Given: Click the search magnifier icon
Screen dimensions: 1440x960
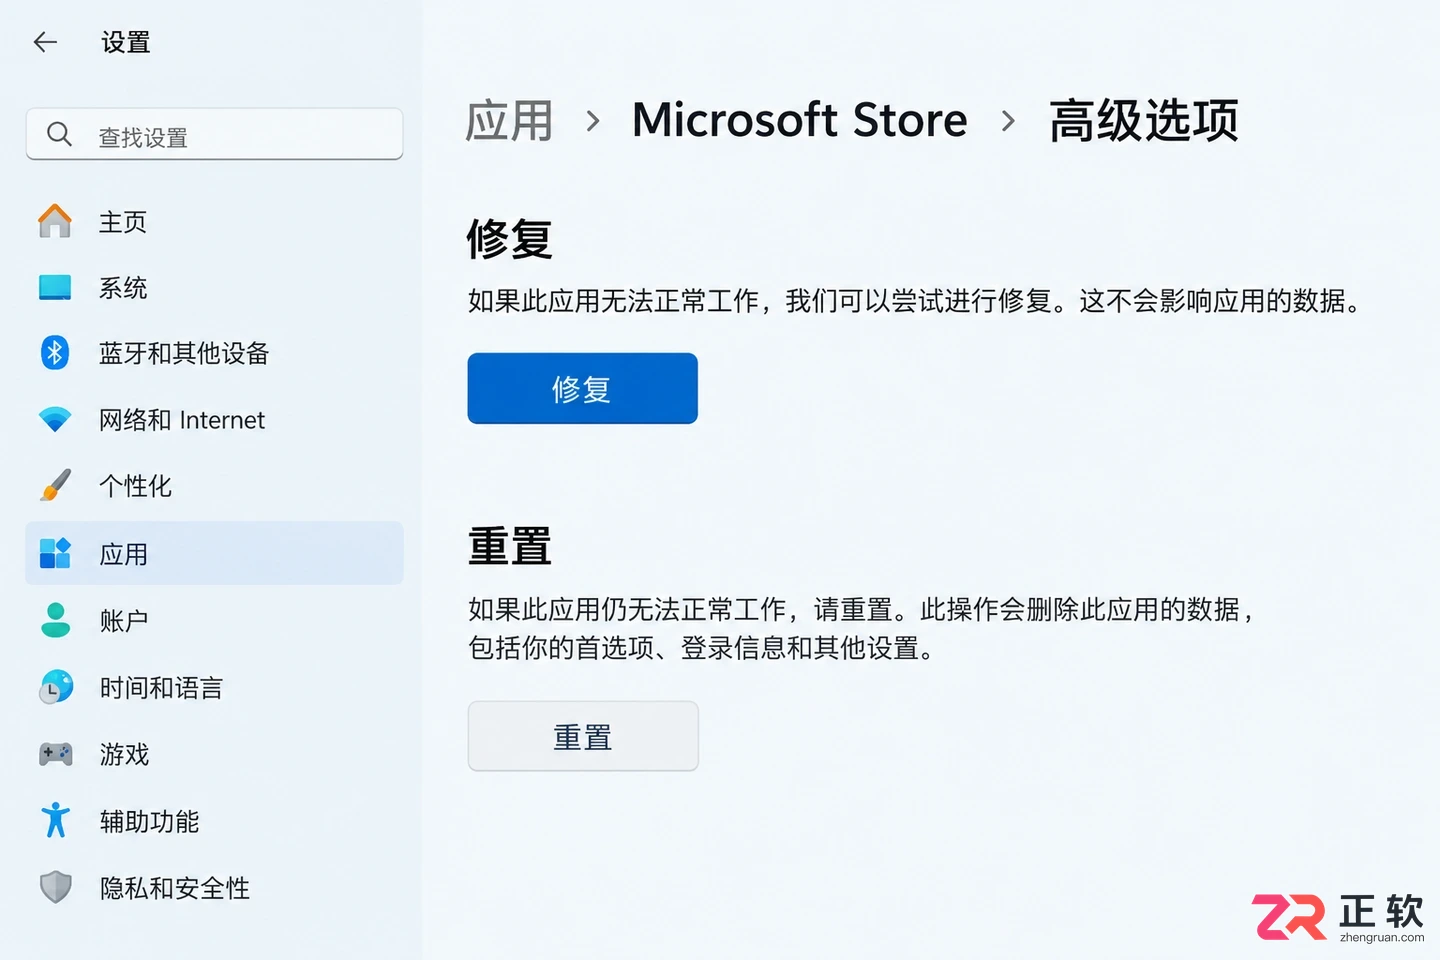Looking at the screenshot, I should coord(59,134).
